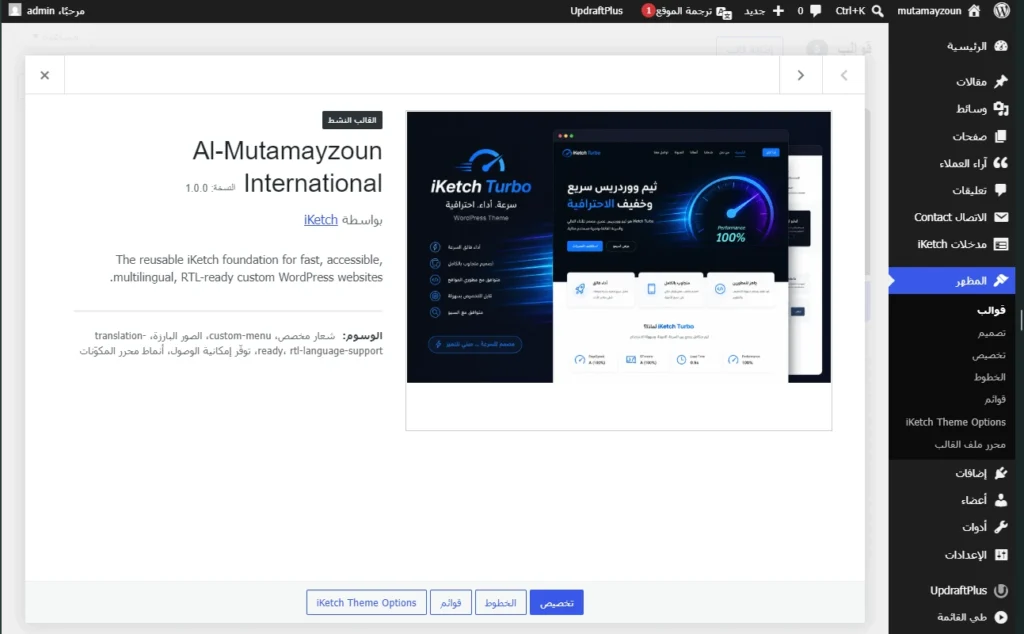The image size is (1024, 634).
Task: Open the قوائم submenu item in sidebar
Action: click(995, 400)
